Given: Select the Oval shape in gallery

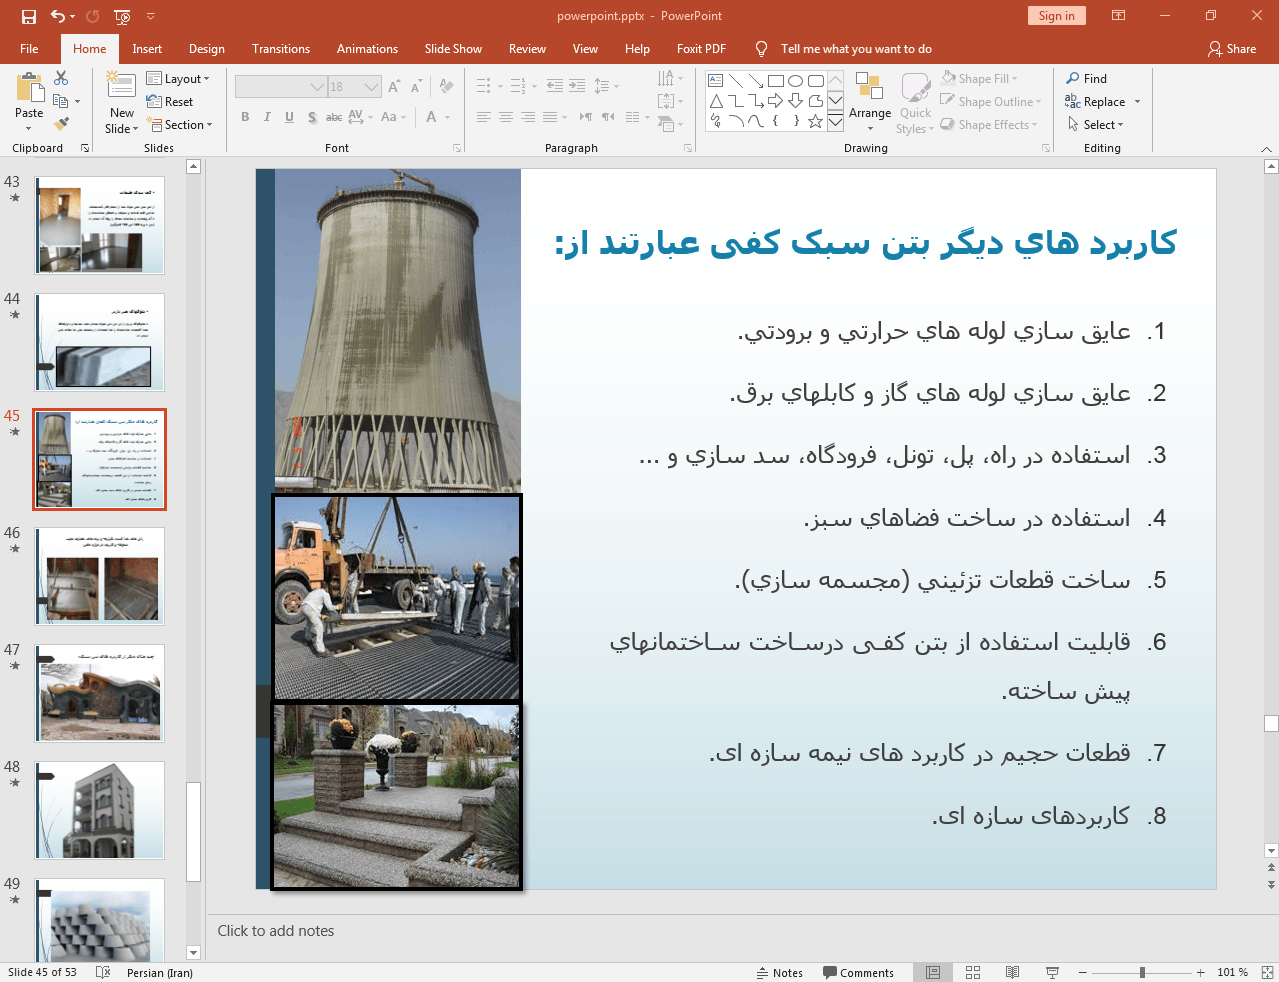Looking at the screenshot, I should point(796,81).
